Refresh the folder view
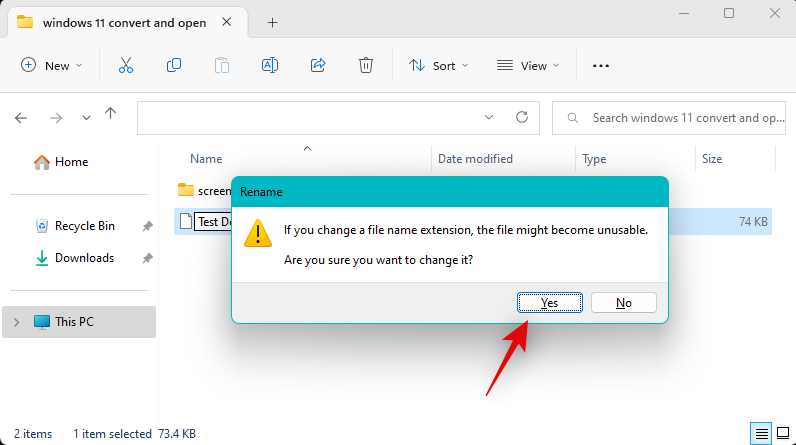 click(522, 118)
